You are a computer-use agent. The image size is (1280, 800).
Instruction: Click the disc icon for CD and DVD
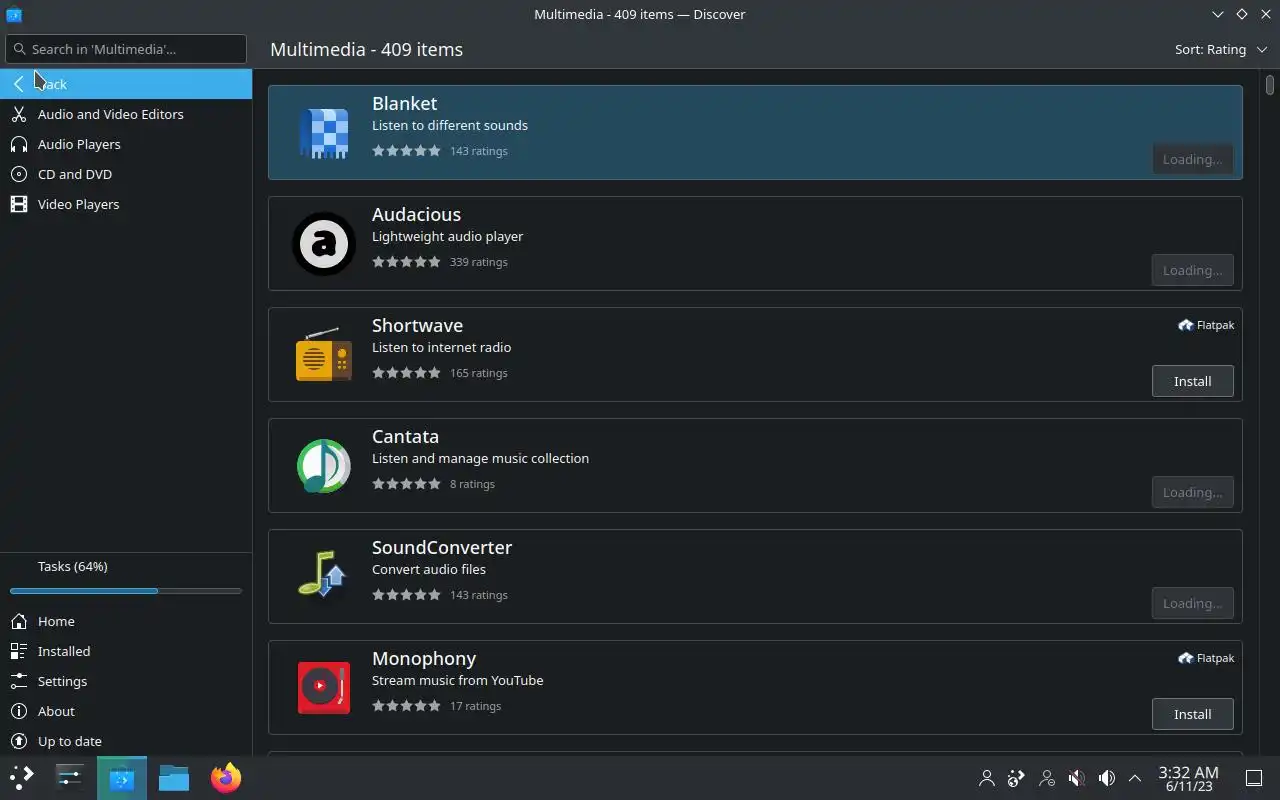pos(19,174)
